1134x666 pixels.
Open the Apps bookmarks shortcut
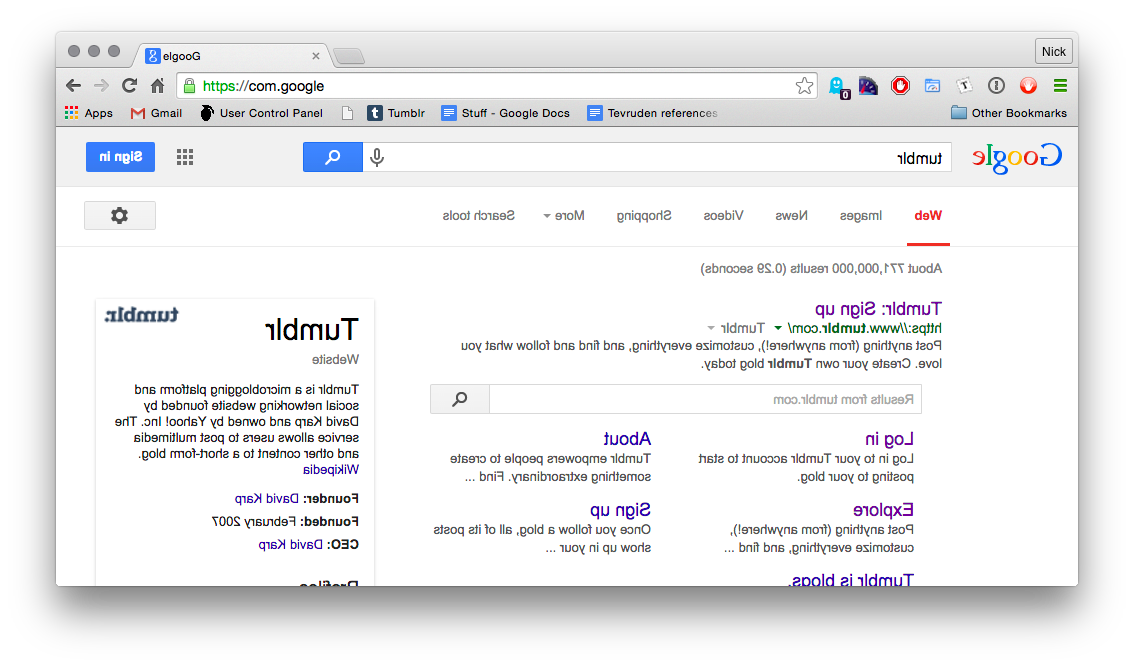click(x=89, y=113)
